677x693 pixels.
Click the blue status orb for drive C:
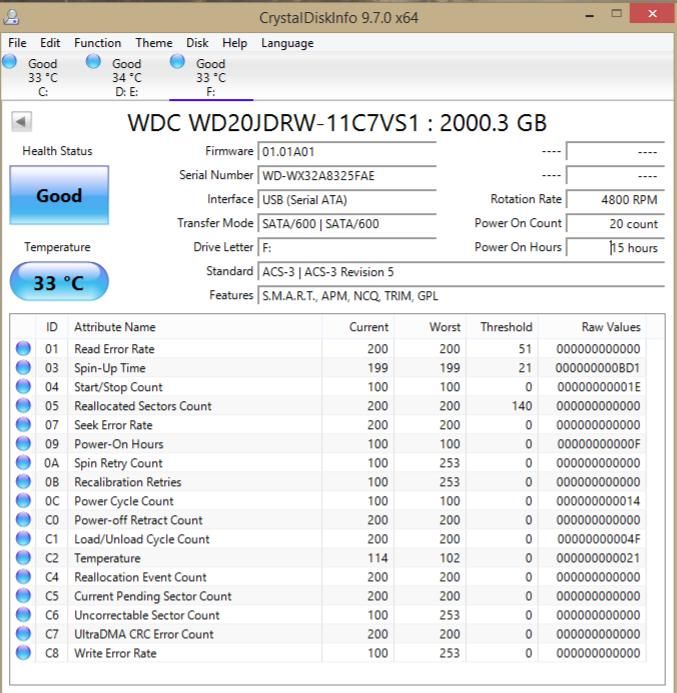pos(9,61)
